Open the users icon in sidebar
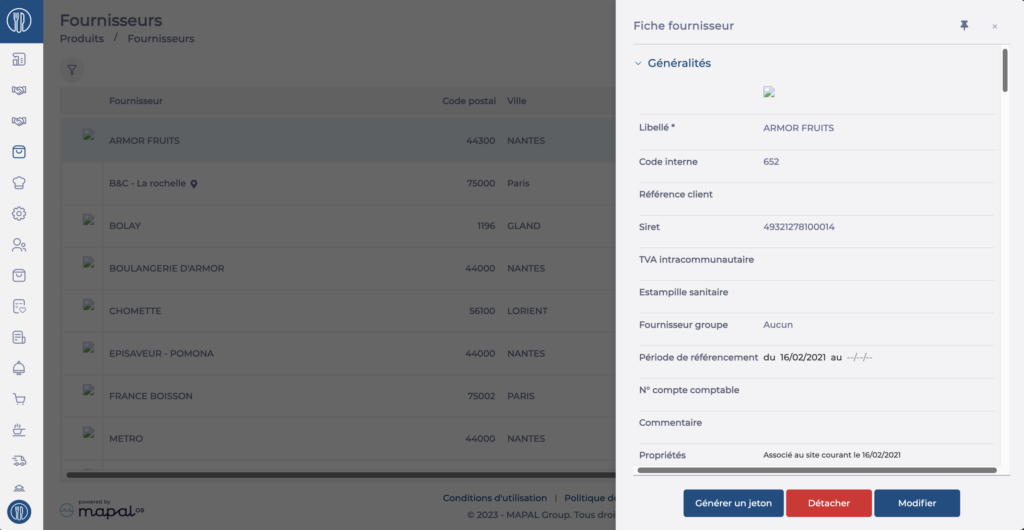The width and height of the screenshot is (1024, 530). (x=19, y=245)
